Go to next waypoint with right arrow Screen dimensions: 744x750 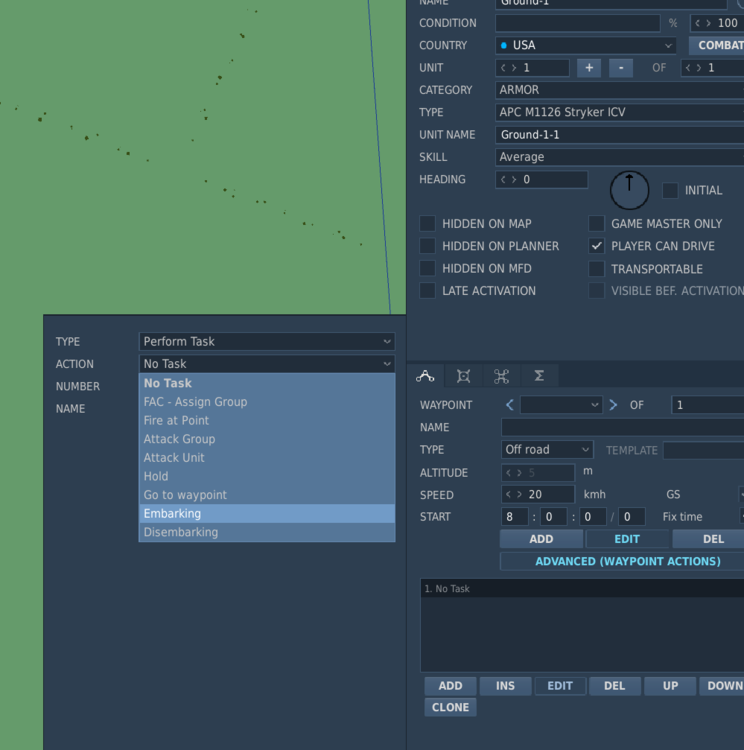click(x=613, y=405)
